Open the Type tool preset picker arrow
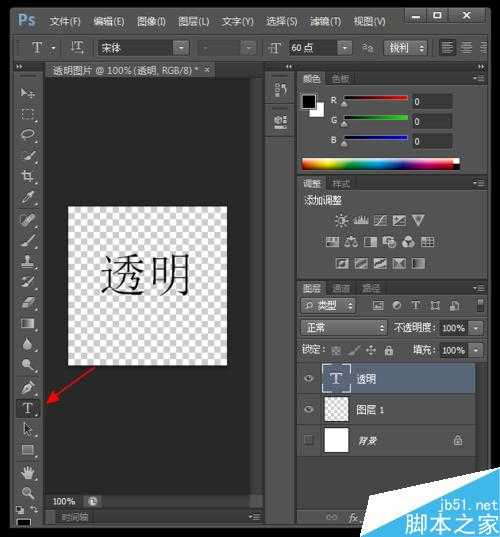The width and height of the screenshot is (500, 537). click(53, 48)
